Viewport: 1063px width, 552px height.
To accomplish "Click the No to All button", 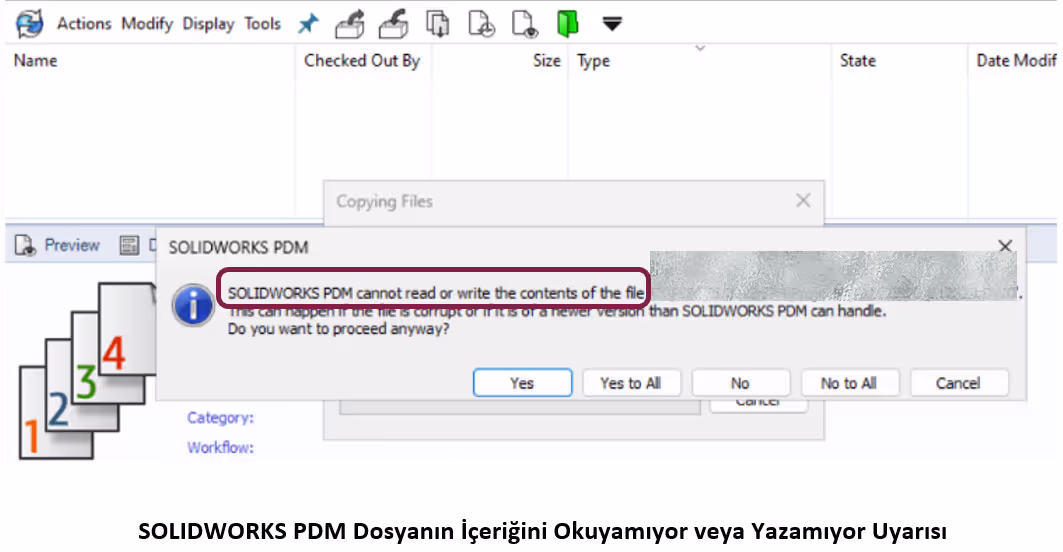I will (x=849, y=383).
